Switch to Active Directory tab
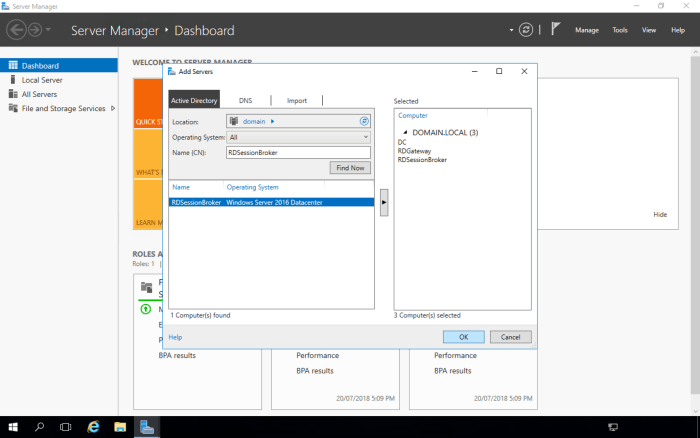The height and width of the screenshot is (438, 700). tap(194, 100)
